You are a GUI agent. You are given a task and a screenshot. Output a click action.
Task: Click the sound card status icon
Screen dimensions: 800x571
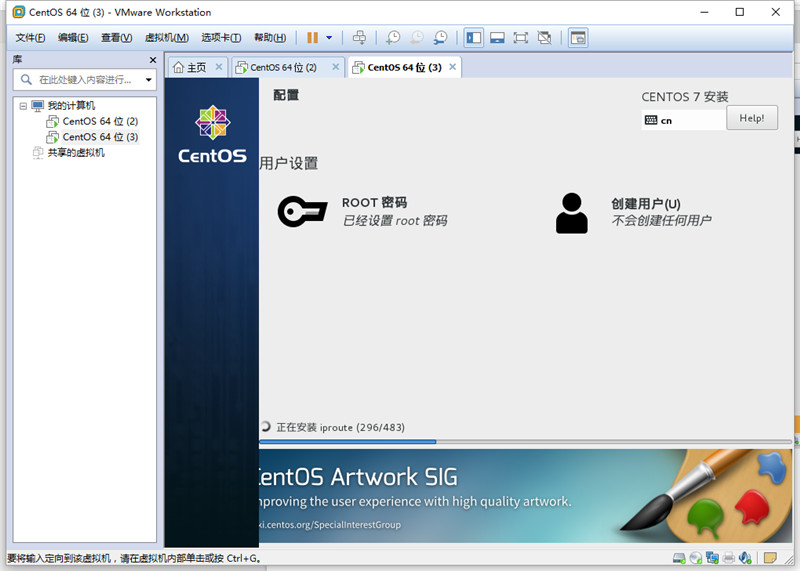[745, 558]
